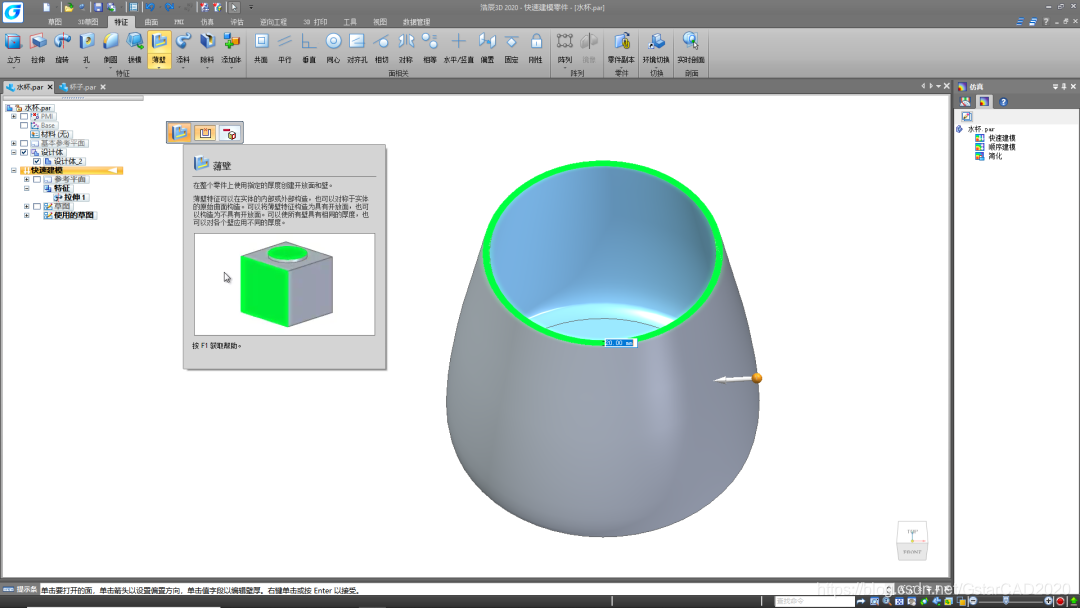This screenshot has height=608, width=1080.
Task: Select 拉伸 1 feature in tree
Action: pyautogui.click(x=74, y=198)
